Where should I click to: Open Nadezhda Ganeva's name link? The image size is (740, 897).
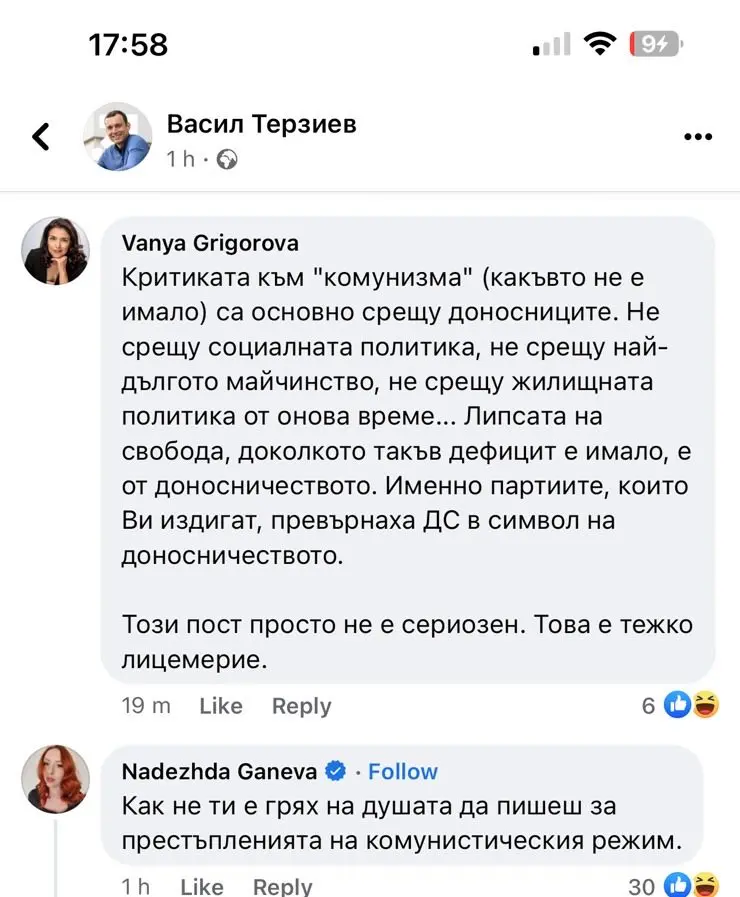point(219,771)
